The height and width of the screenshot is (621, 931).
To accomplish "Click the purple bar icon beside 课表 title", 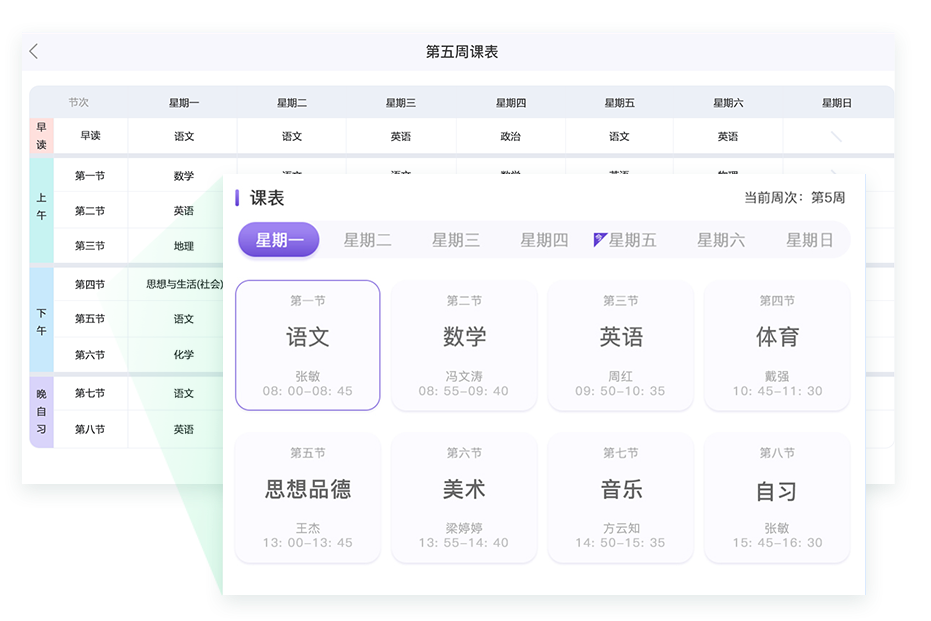I will [237, 197].
